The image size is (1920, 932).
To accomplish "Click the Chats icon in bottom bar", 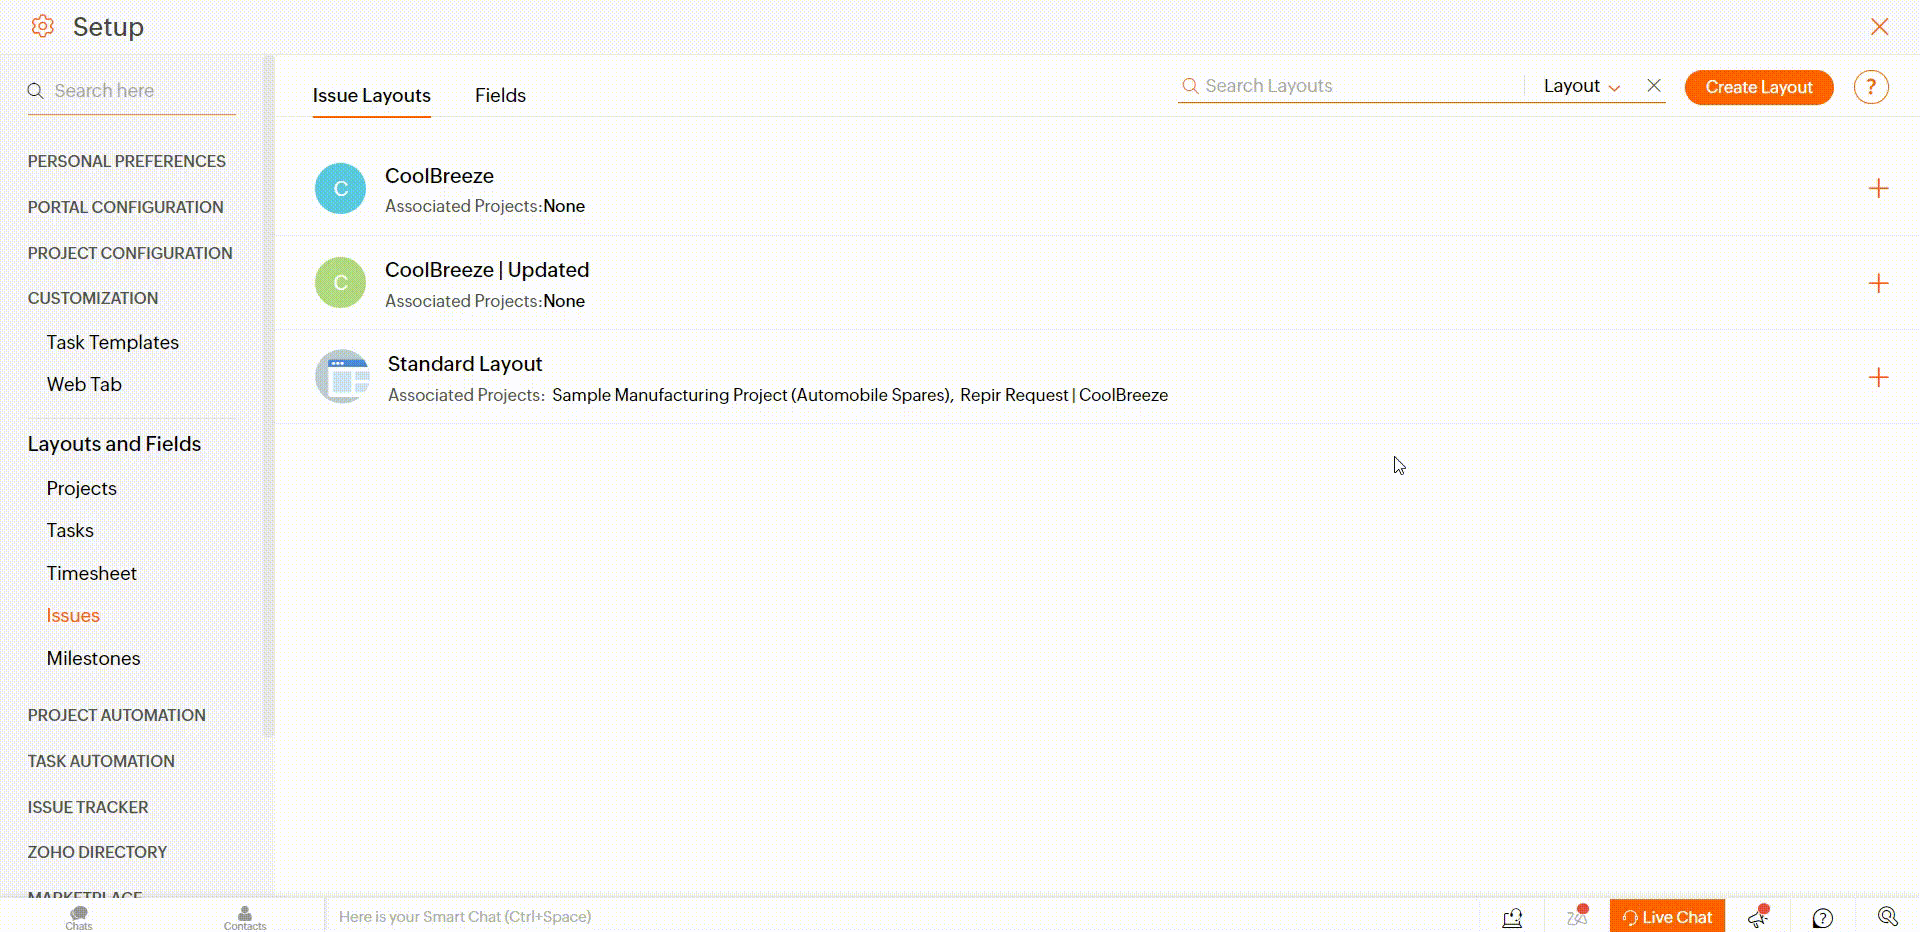I will [x=79, y=916].
